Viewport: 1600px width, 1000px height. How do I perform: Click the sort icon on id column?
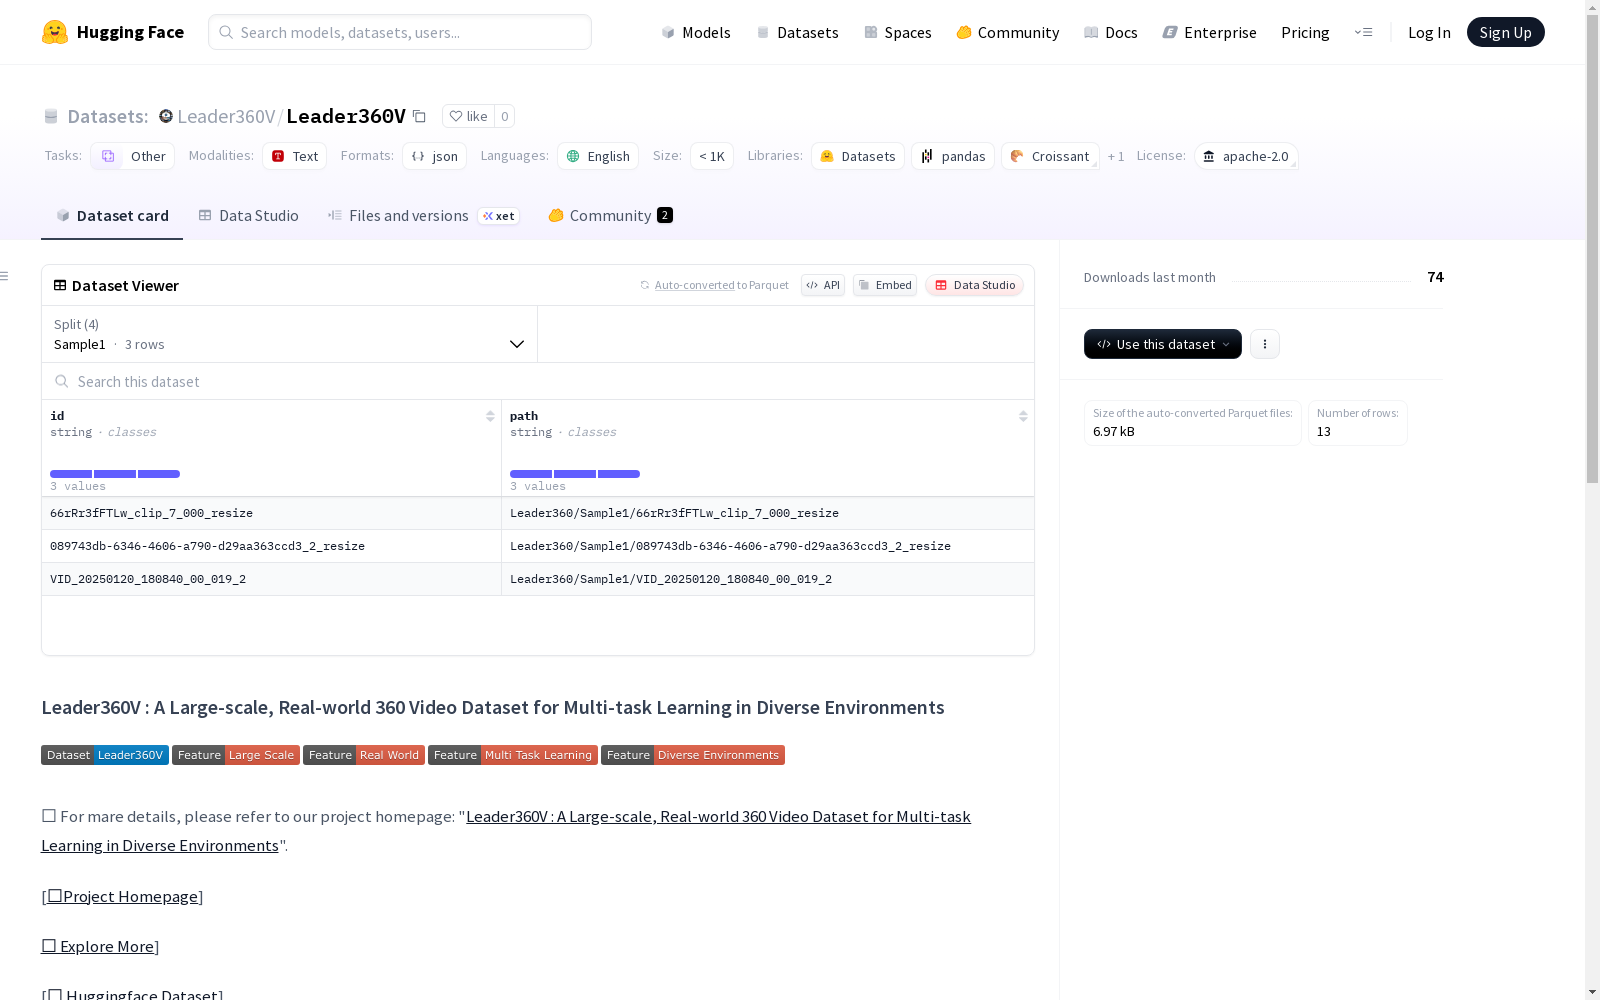tap(490, 416)
